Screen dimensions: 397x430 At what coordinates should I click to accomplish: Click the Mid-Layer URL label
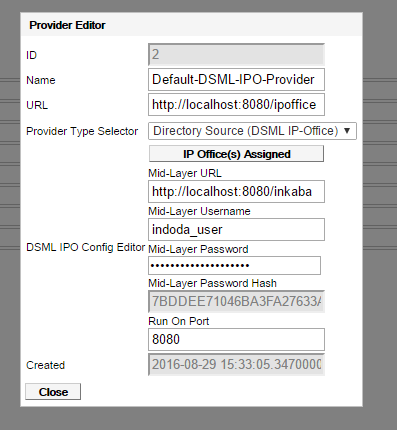[x=185, y=173]
